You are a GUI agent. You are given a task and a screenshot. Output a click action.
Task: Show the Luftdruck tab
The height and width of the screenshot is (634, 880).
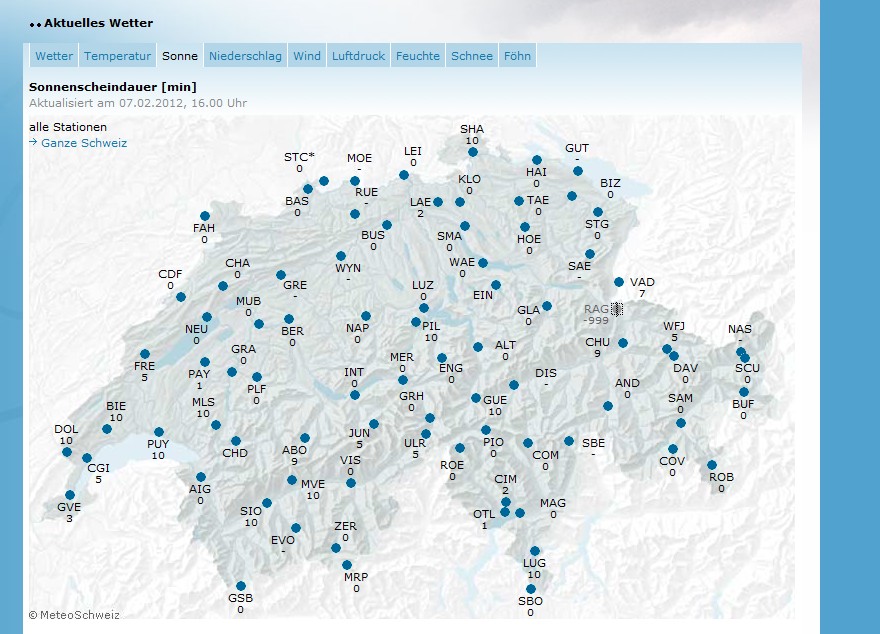tap(358, 56)
